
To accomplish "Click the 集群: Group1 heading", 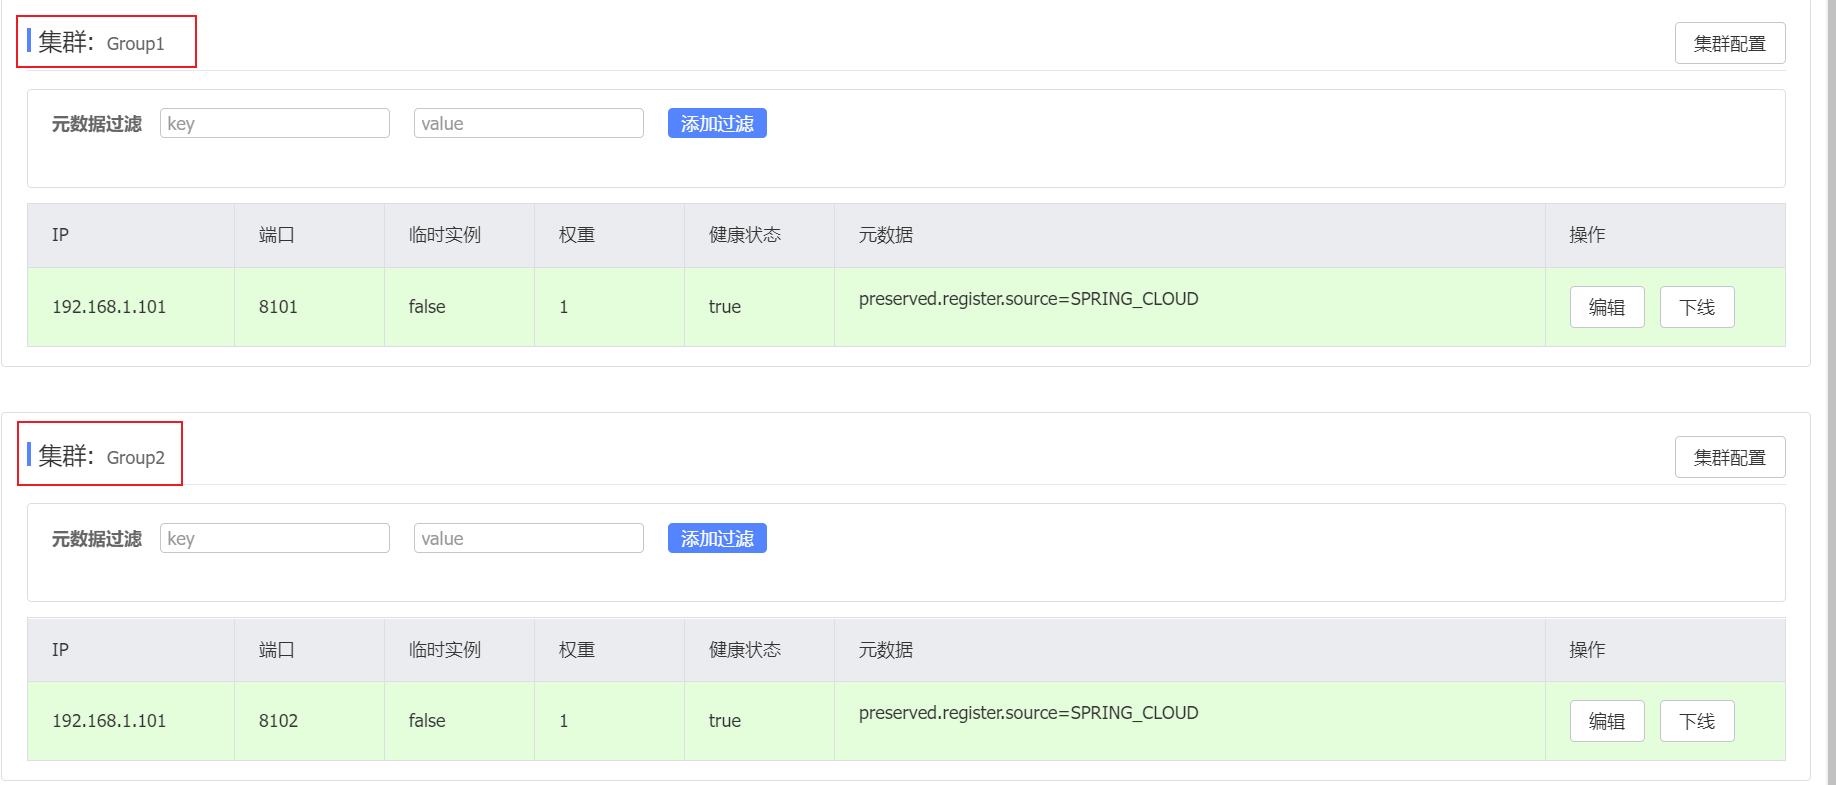I will pyautogui.click(x=101, y=42).
